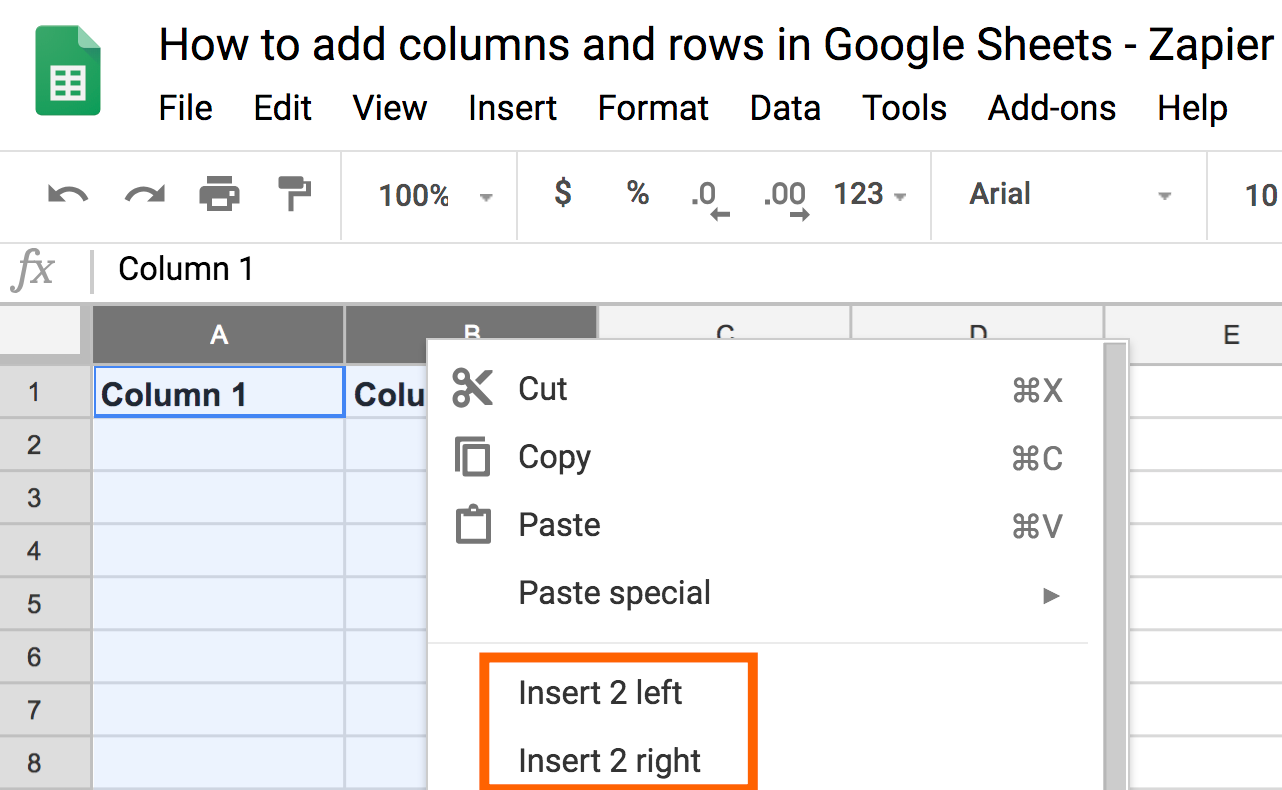This screenshot has width=1282, height=790.
Task: Apply percent format icon
Action: tap(638, 193)
